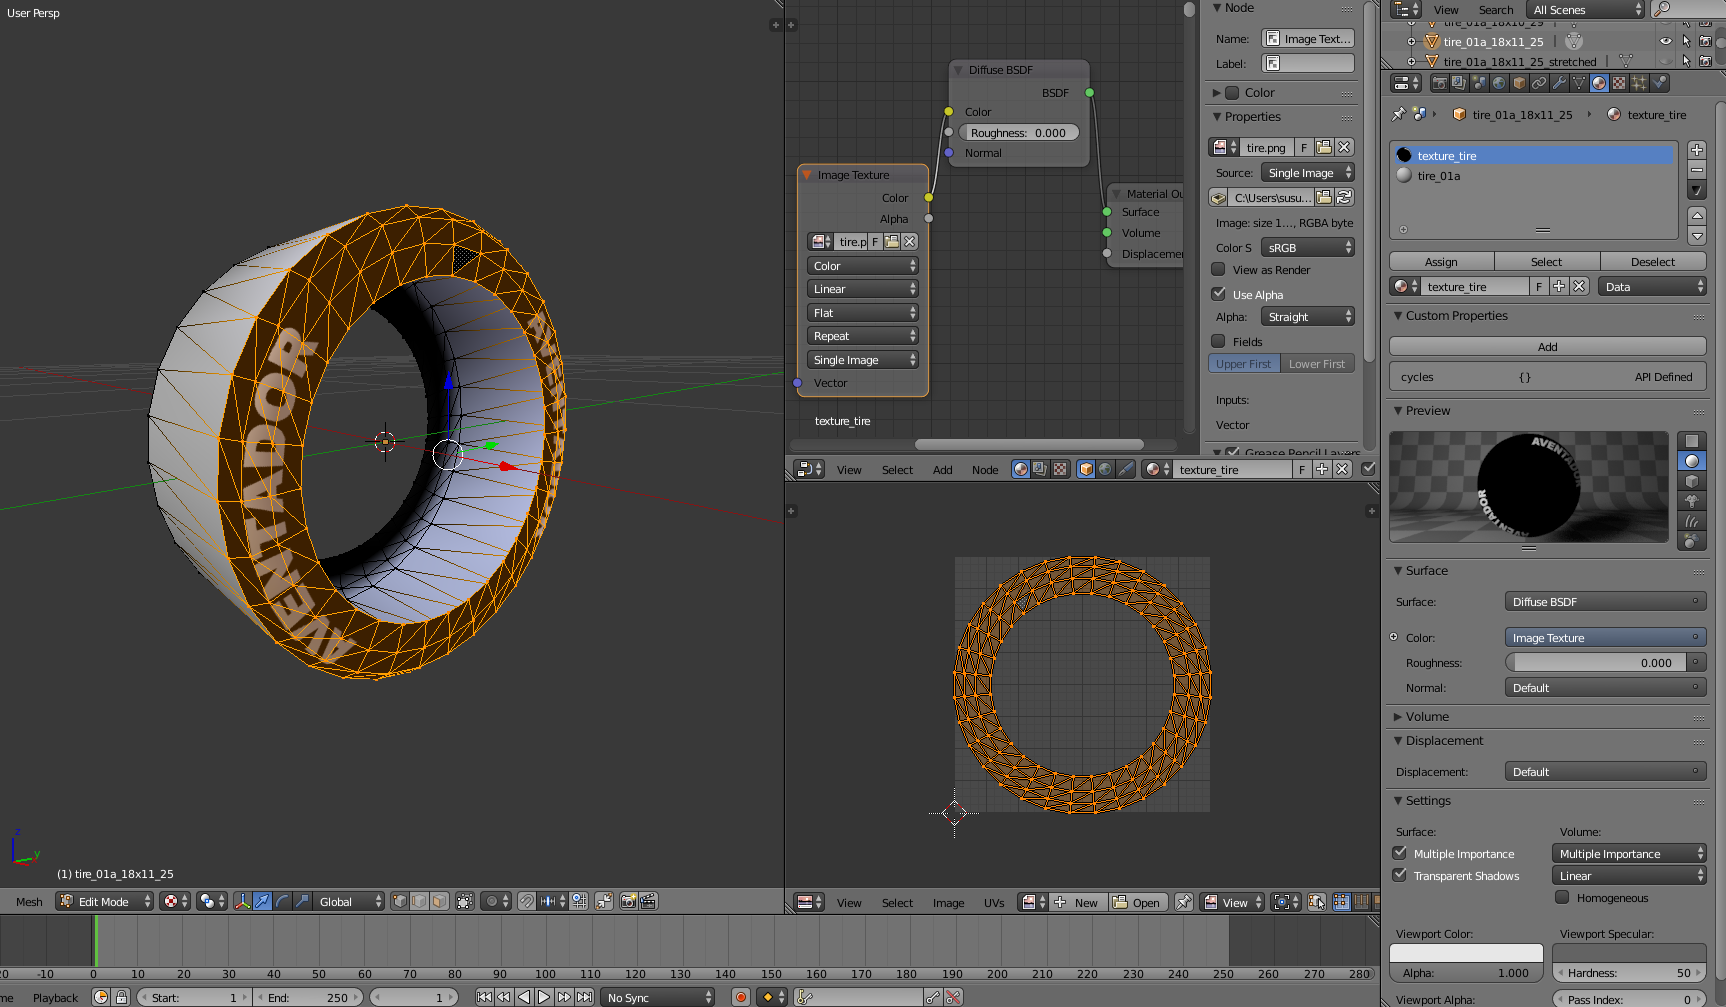The image size is (1726, 1007).
Task: Play animation forward
Action: pos(544,997)
